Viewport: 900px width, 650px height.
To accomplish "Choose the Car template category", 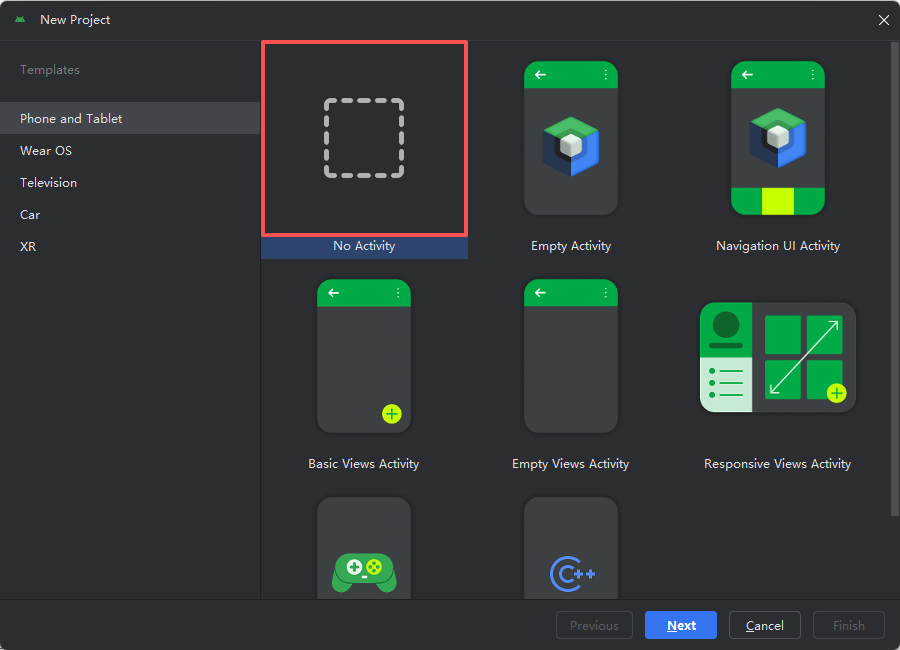I will [x=29, y=214].
